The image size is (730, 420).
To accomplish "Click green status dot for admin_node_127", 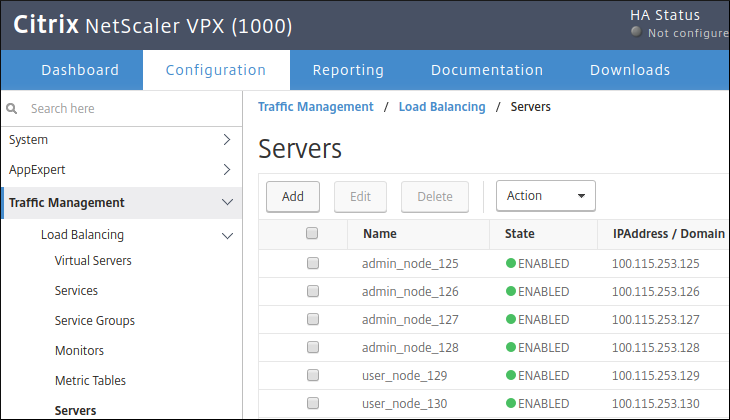I will pos(511,320).
